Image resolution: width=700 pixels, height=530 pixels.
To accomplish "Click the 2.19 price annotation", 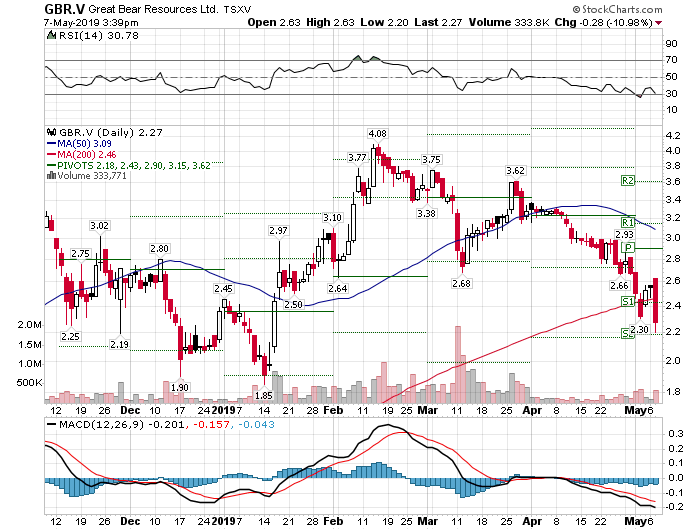I will pyautogui.click(x=119, y=344).
